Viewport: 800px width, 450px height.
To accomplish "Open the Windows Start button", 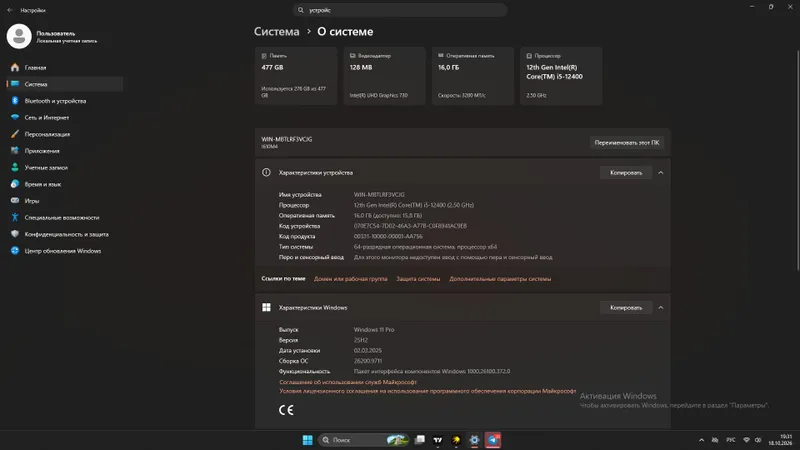I will 307,440.
